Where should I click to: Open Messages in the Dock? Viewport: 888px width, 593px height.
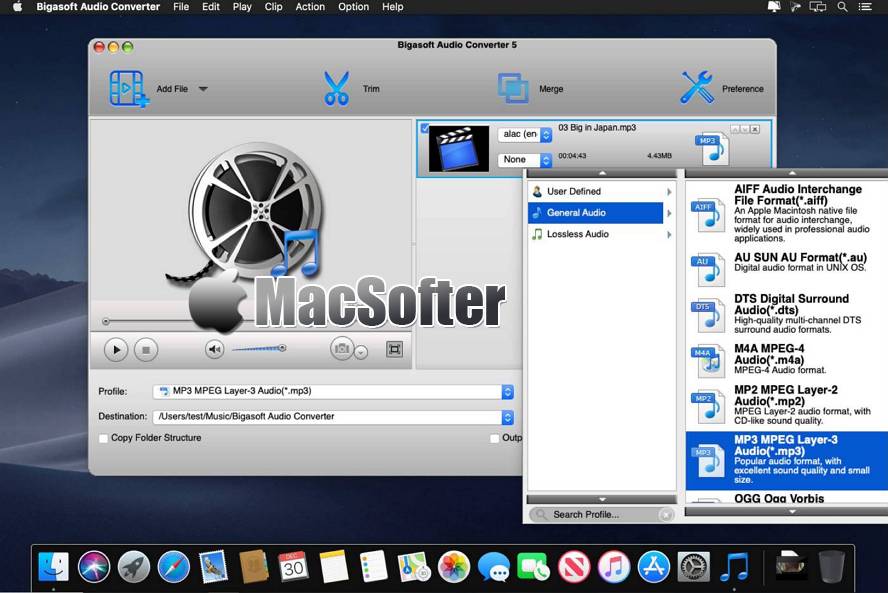493,566
